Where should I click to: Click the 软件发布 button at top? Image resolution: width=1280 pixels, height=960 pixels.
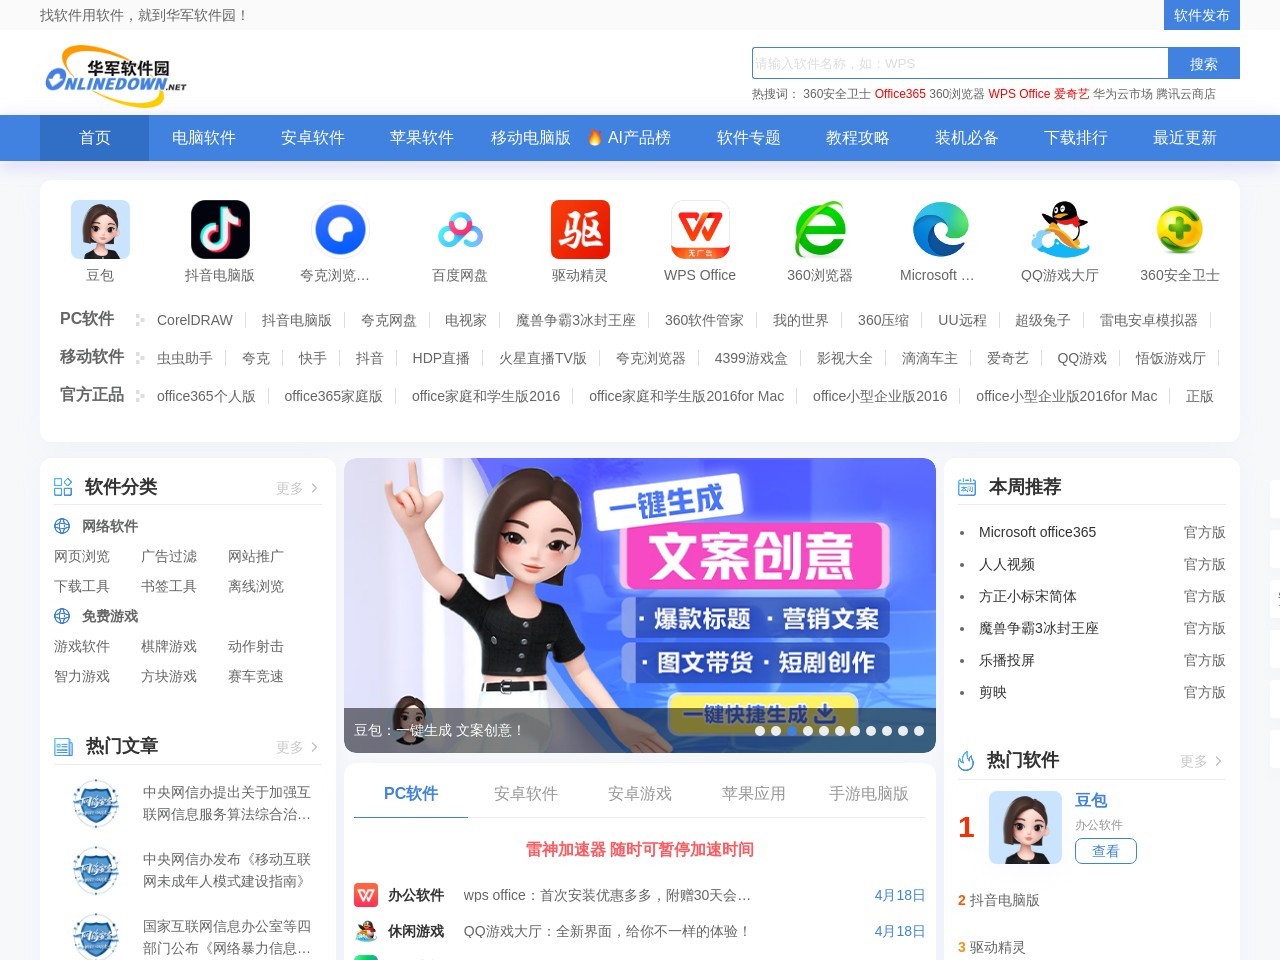pyautogui.click(x=1202, y=15)
